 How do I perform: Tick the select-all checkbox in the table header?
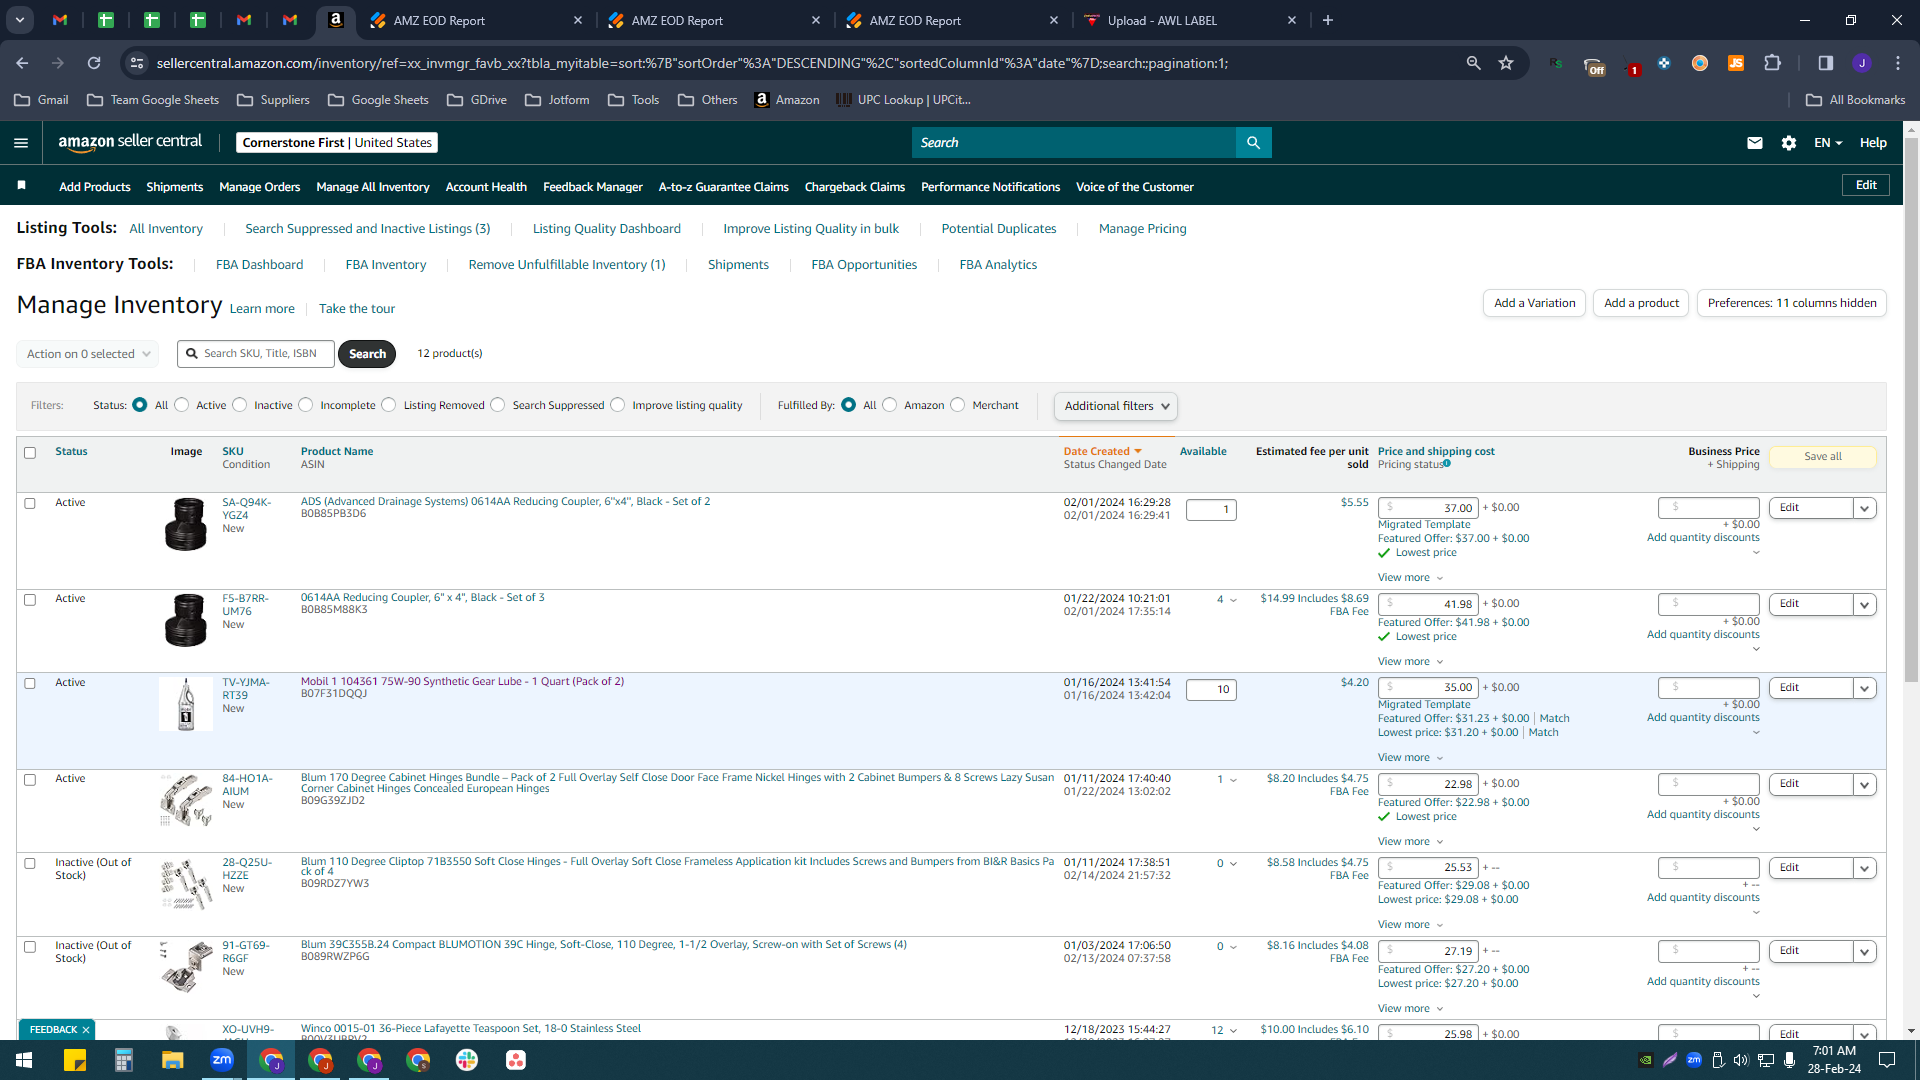[x=30, y=453]
